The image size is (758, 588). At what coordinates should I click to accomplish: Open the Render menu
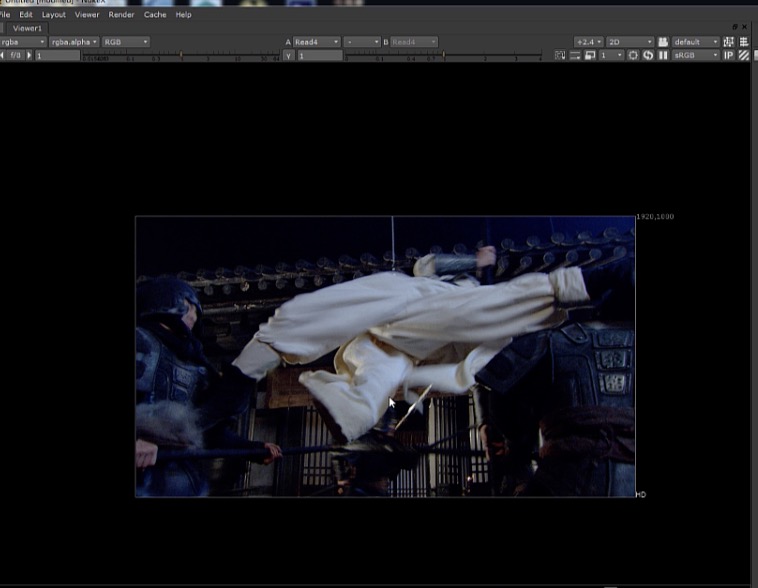121,15
